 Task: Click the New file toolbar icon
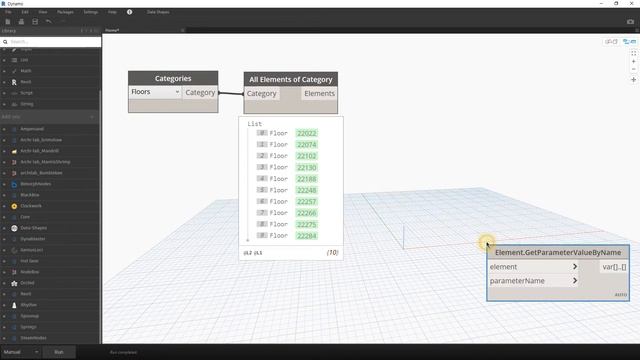tap(8, 22)
